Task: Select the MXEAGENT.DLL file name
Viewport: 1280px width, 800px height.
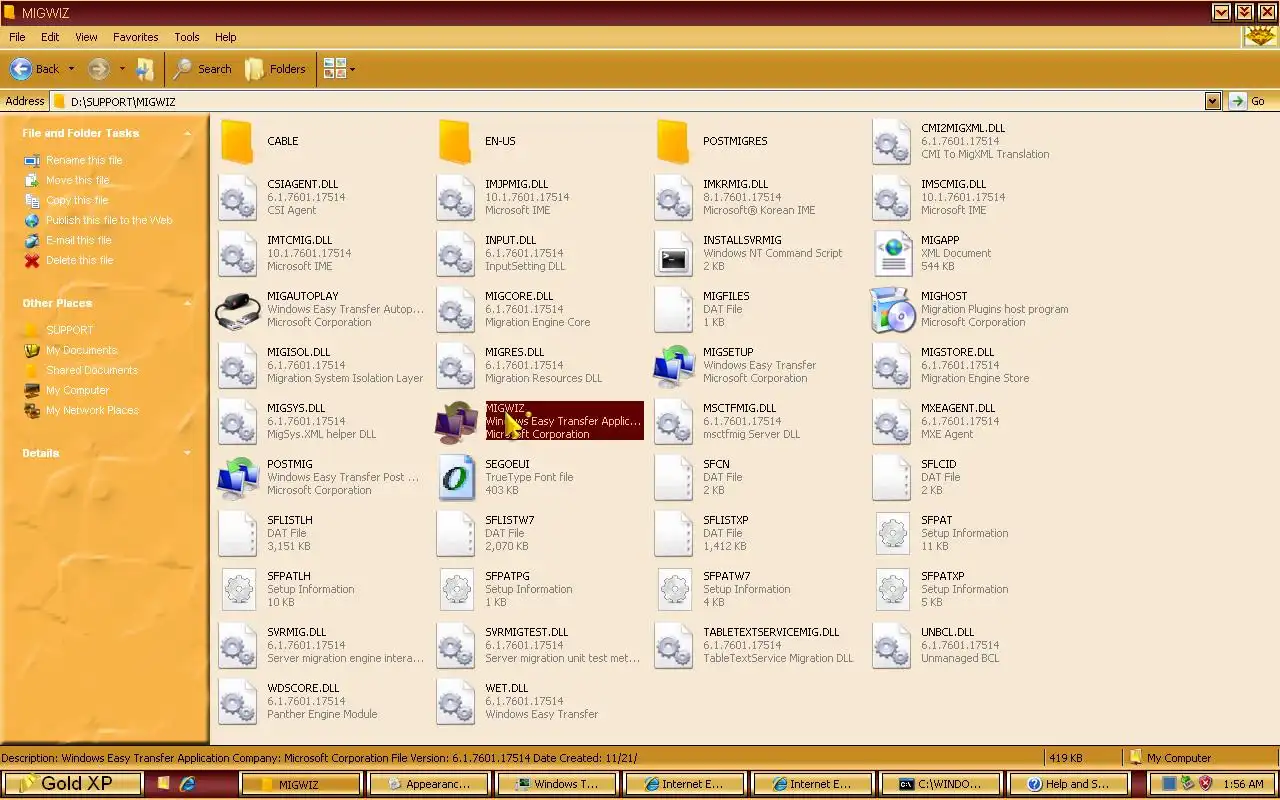Action: [958, 408]
